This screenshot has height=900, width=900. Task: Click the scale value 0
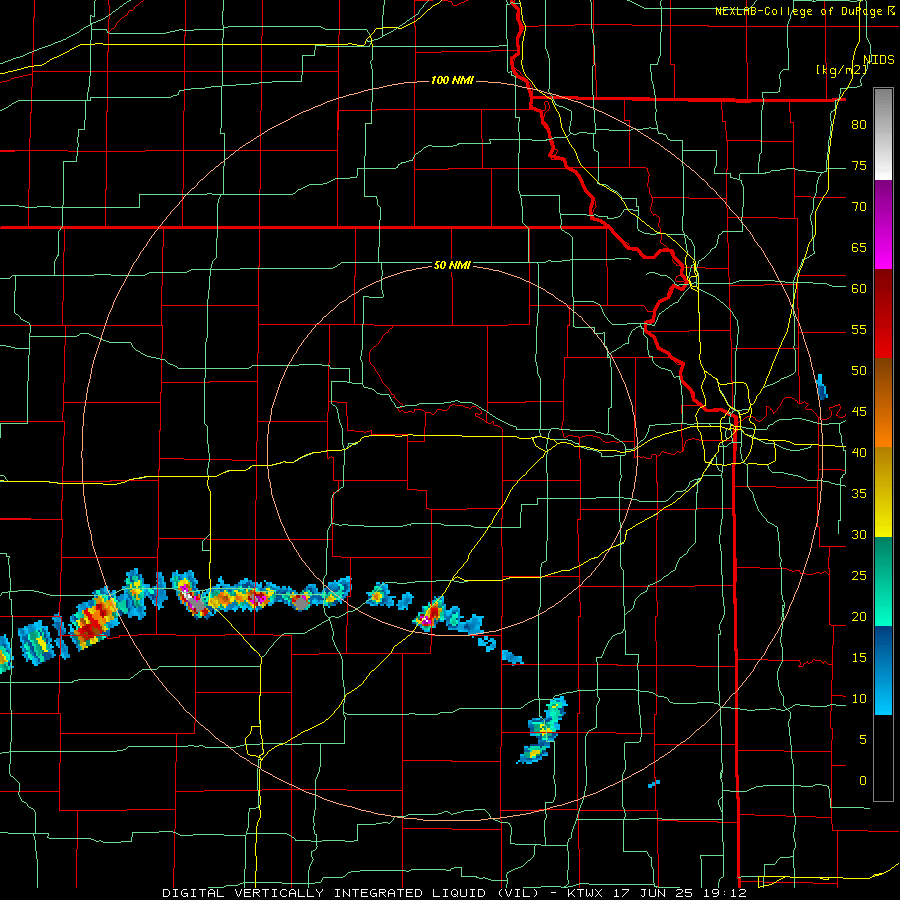(x=863, y=781)
